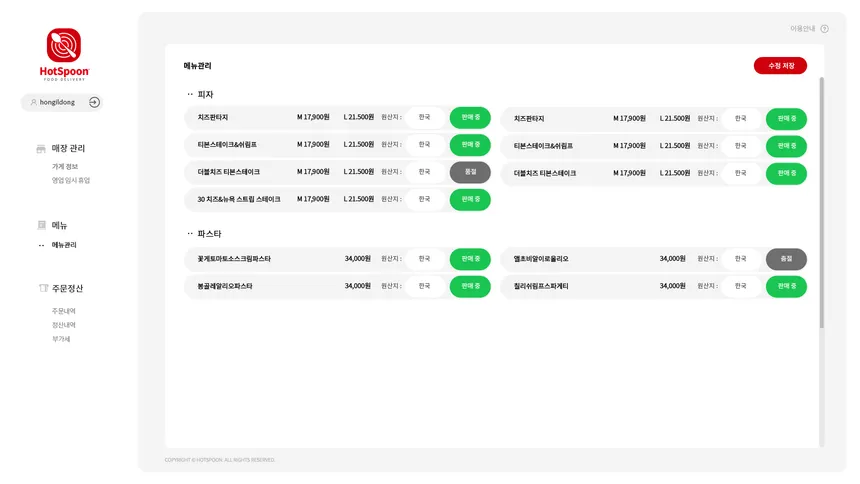Open the 이용안내 usage guide link
The width and height of the screenshot is (860, 484).
pos(802,29)
